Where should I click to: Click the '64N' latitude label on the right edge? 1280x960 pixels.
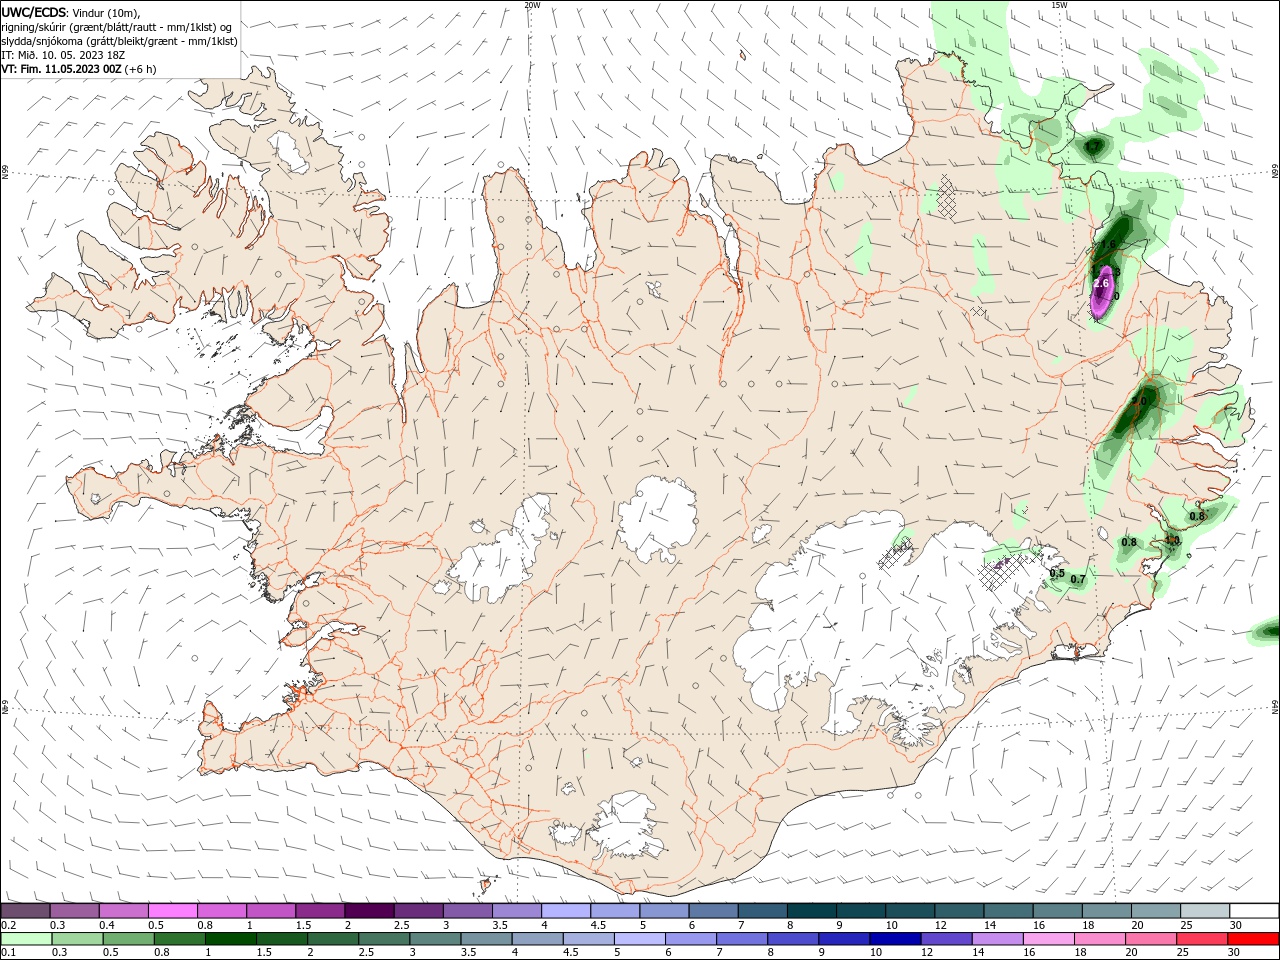(x=1275, y=706)
